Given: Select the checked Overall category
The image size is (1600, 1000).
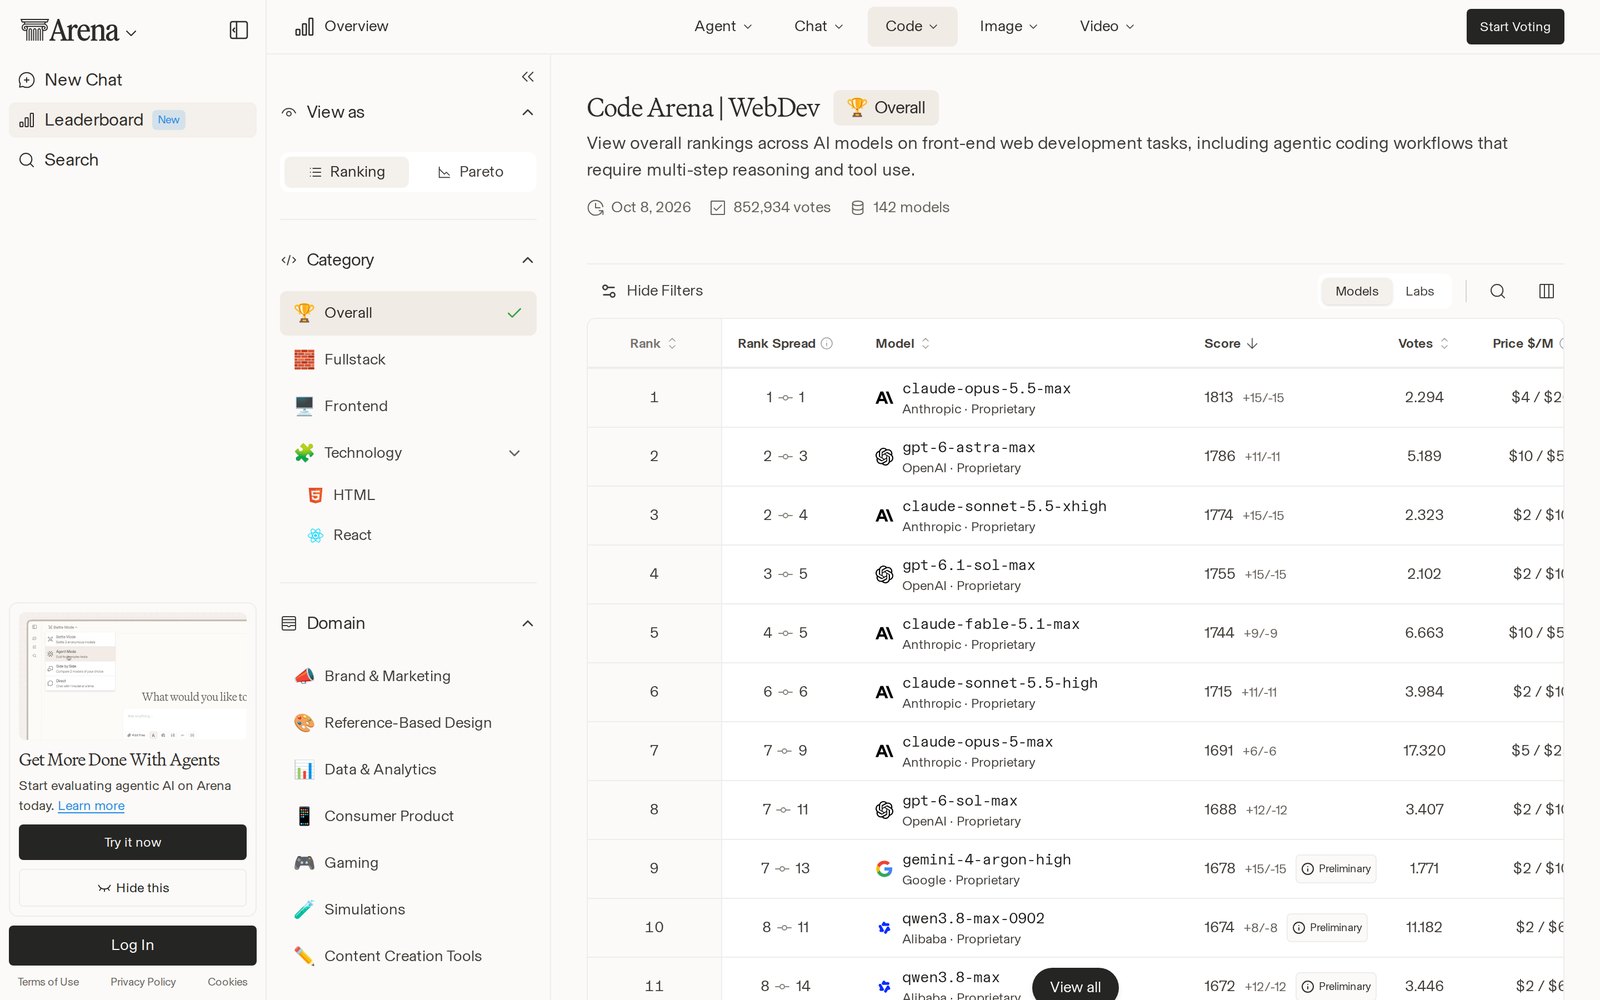Looking at the screenshot, I should 408,313.
